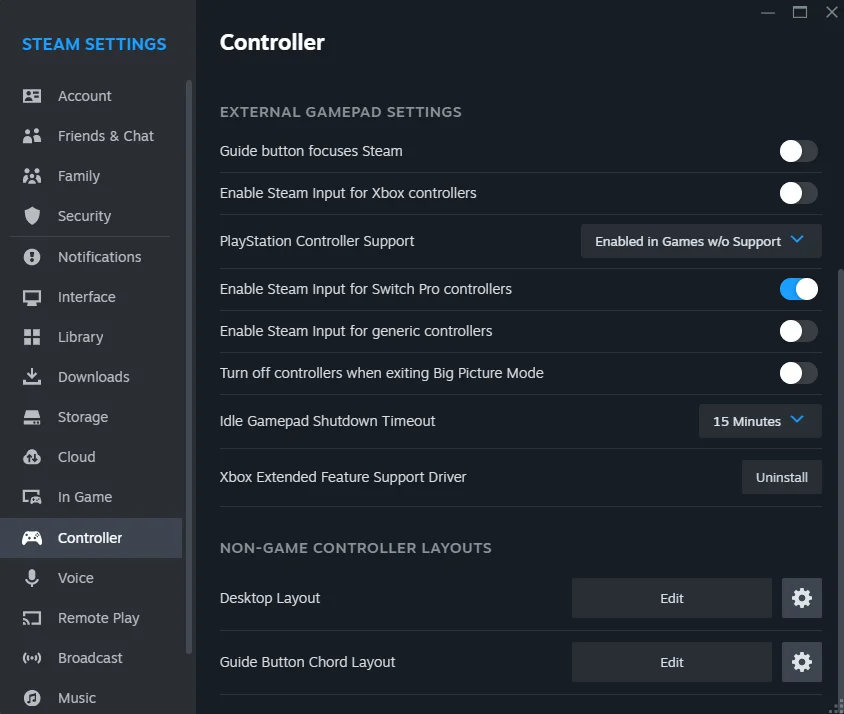
Task: Click the Family group icon
Action: 32,176
